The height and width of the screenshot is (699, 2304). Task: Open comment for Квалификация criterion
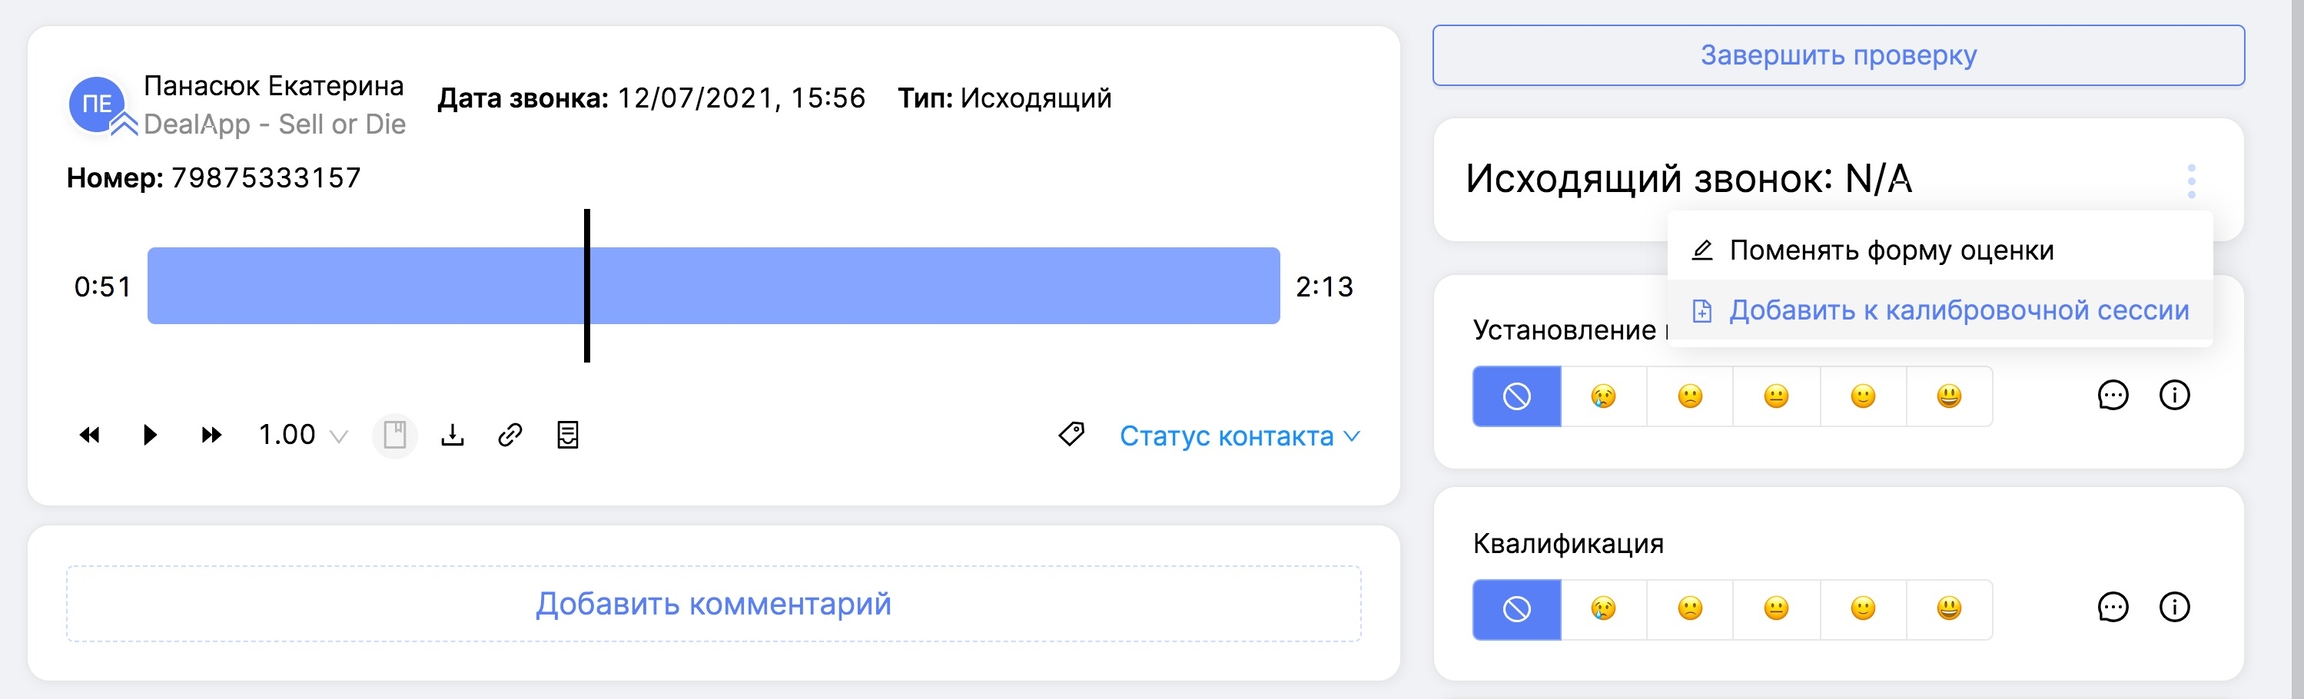(2112, 608)
